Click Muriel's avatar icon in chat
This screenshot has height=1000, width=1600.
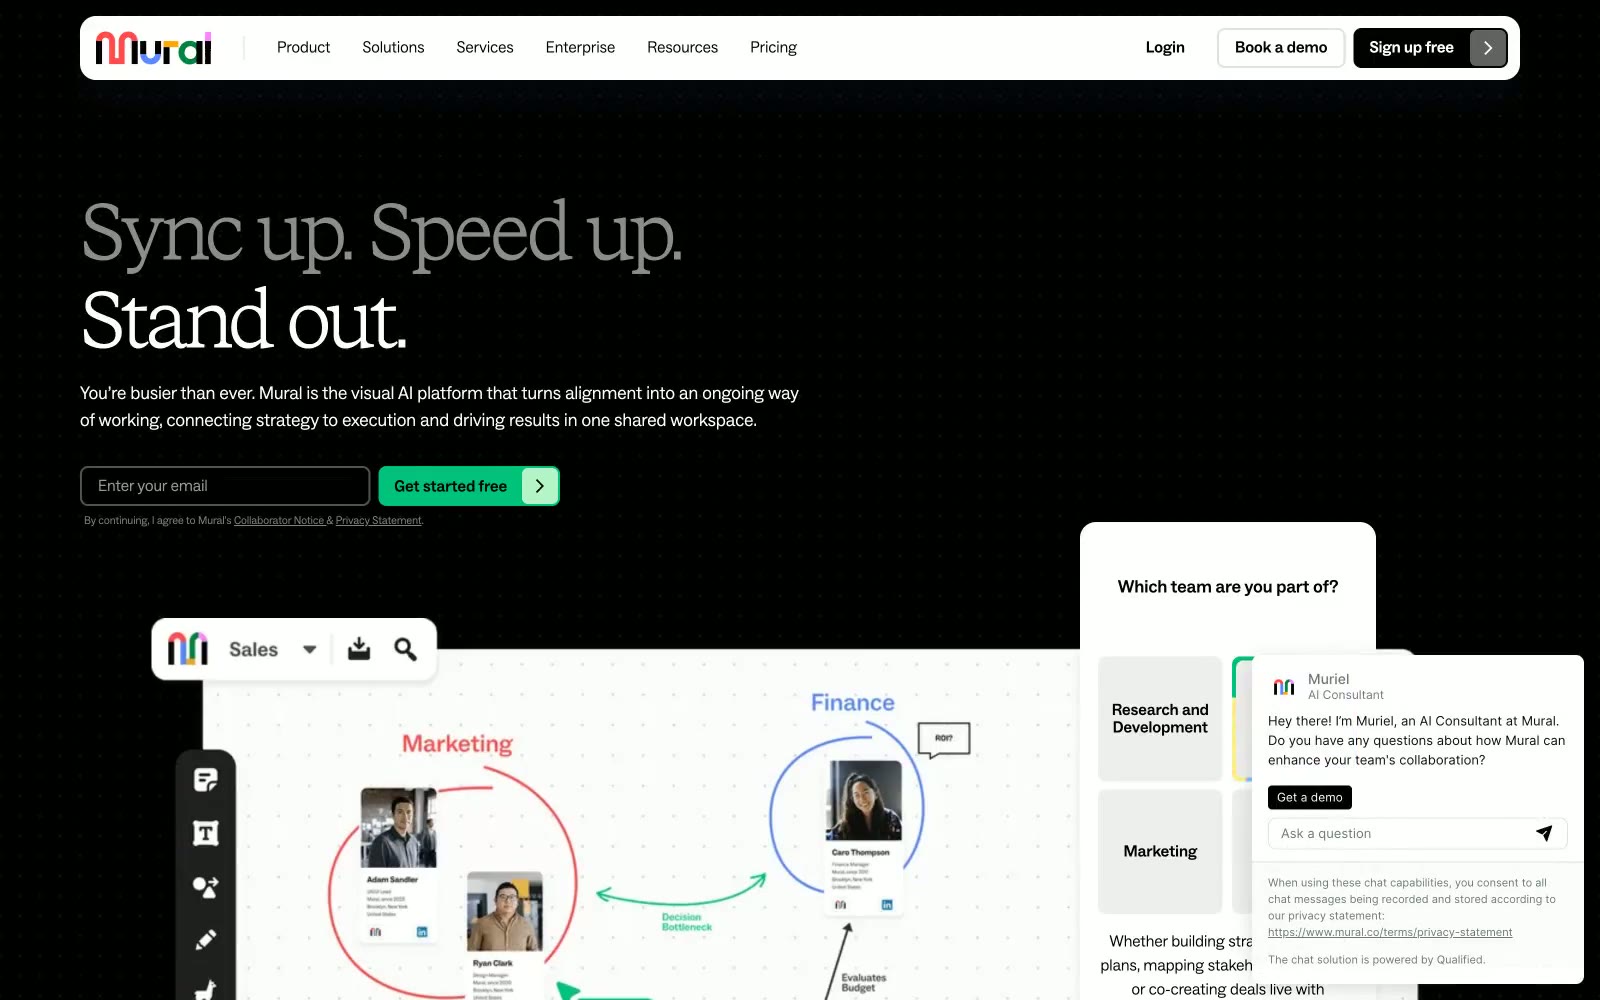tap(1284, 687)
